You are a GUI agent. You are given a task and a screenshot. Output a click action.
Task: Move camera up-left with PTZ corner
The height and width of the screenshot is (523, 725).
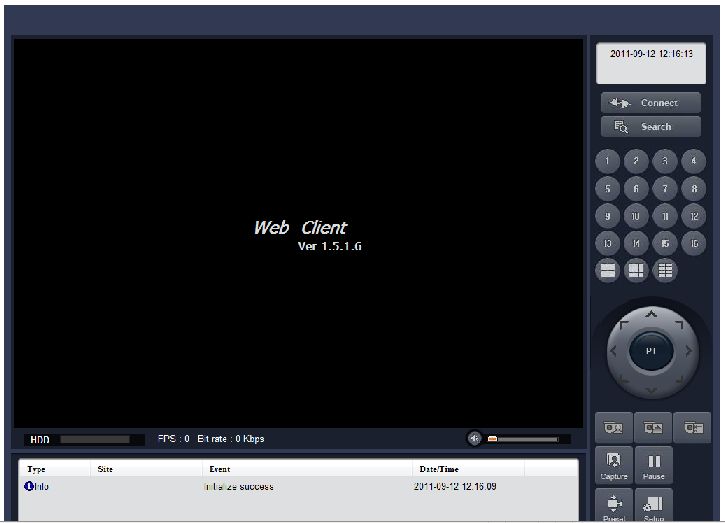pos(624,325)
